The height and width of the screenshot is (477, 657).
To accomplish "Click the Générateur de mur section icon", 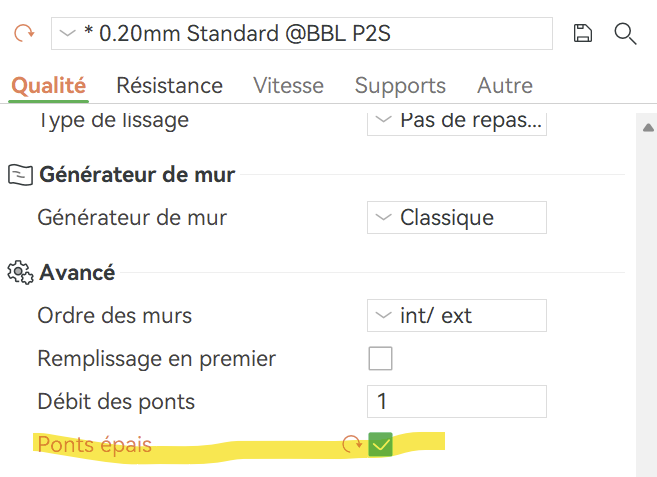I will [x=19, y=175].
